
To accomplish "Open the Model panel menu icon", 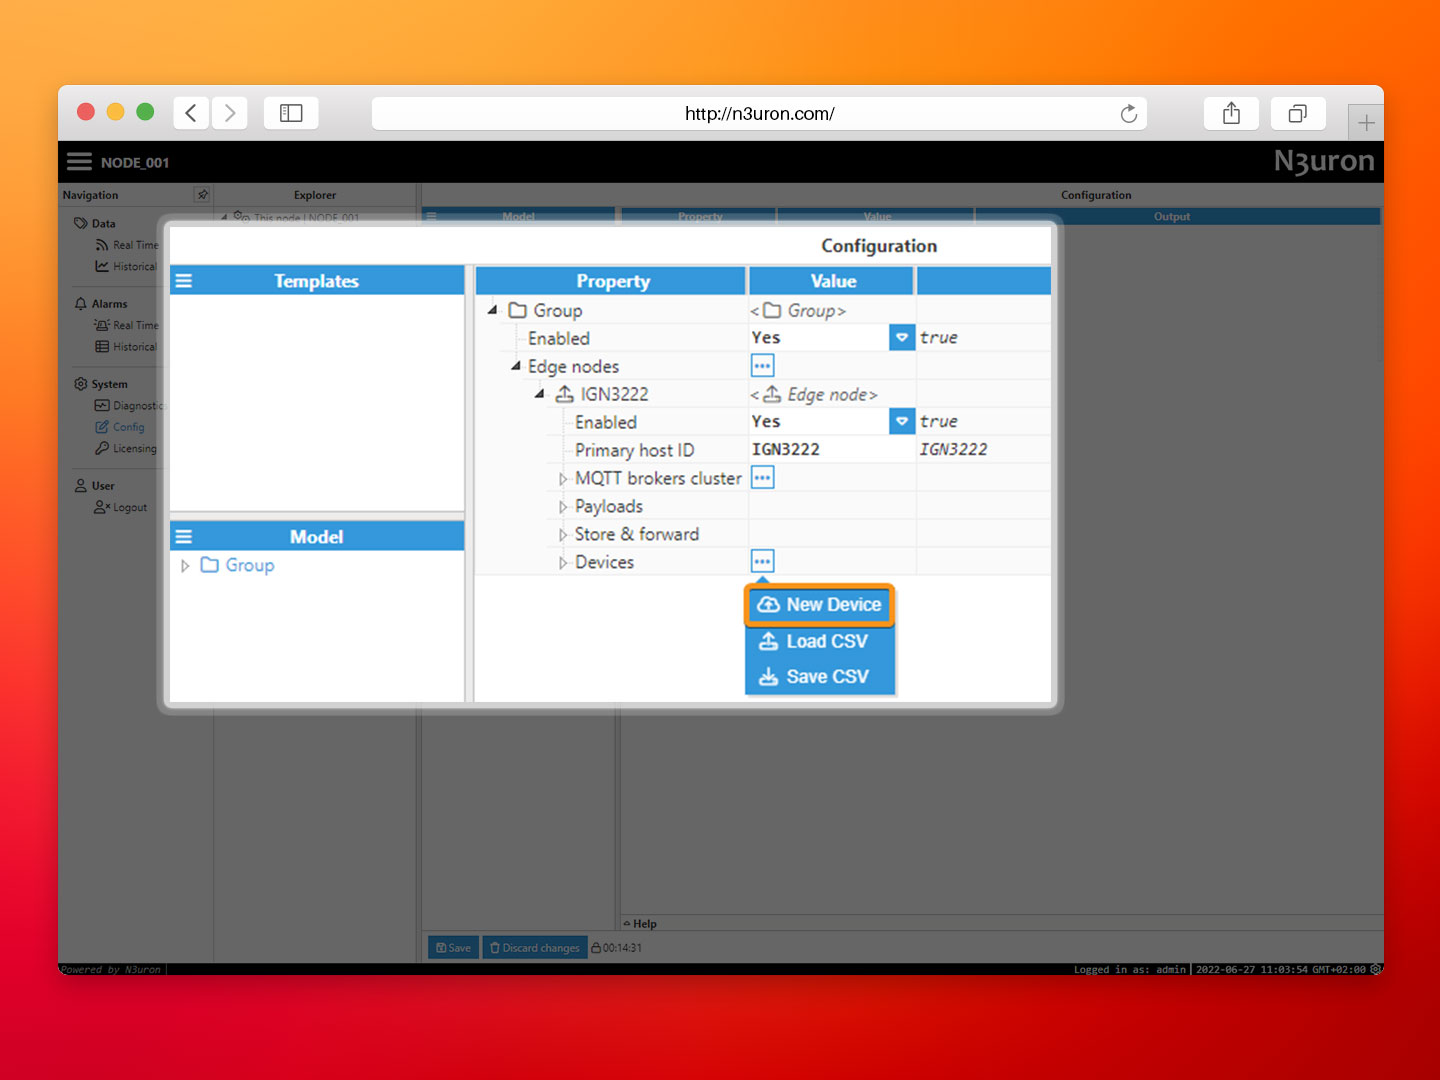I will coord(184,537).
